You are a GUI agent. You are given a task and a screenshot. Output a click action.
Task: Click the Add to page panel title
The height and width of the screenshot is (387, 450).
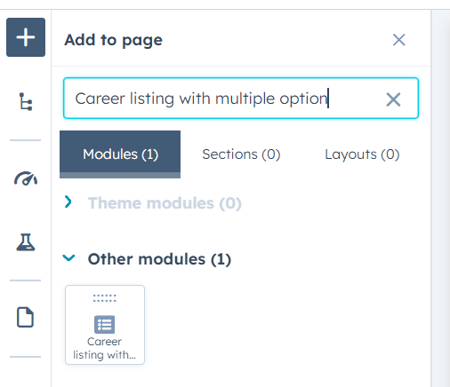click(113, 40)
